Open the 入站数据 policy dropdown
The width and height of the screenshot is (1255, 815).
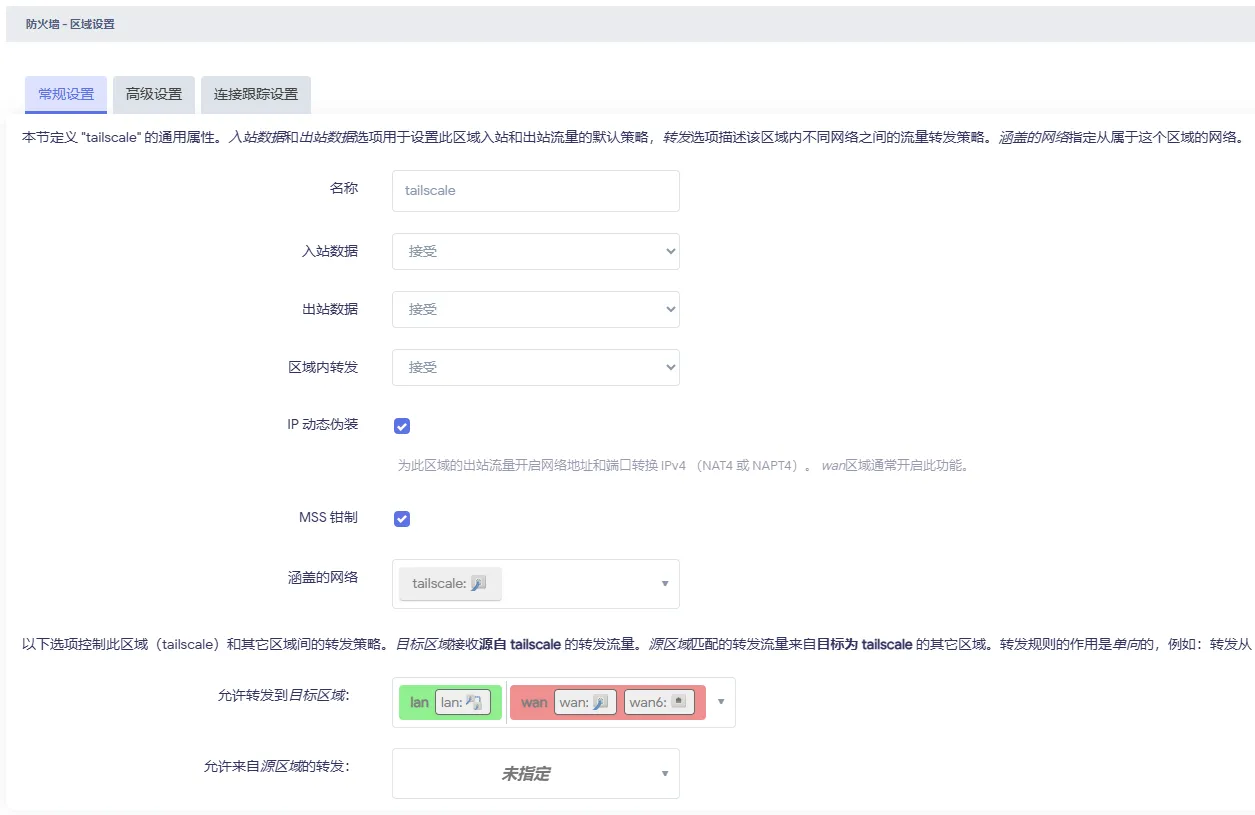(x=535, y=252)
